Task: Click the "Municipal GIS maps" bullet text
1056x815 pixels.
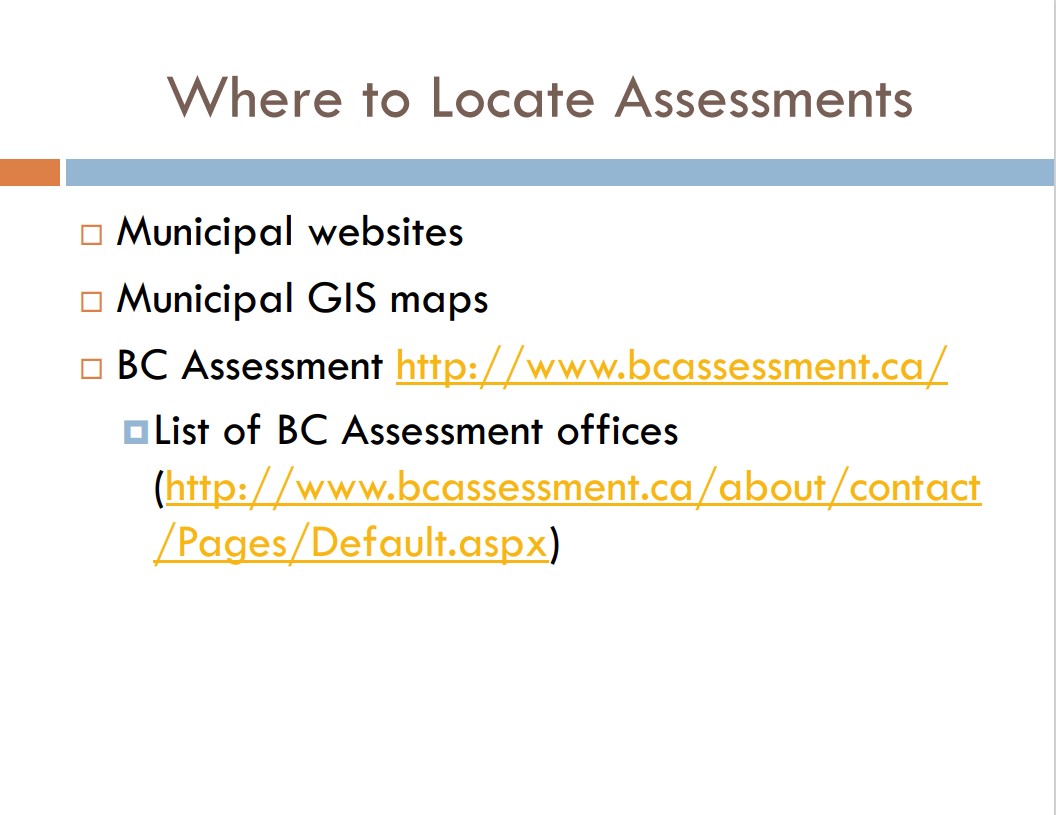Action: (x=302, y=298)
